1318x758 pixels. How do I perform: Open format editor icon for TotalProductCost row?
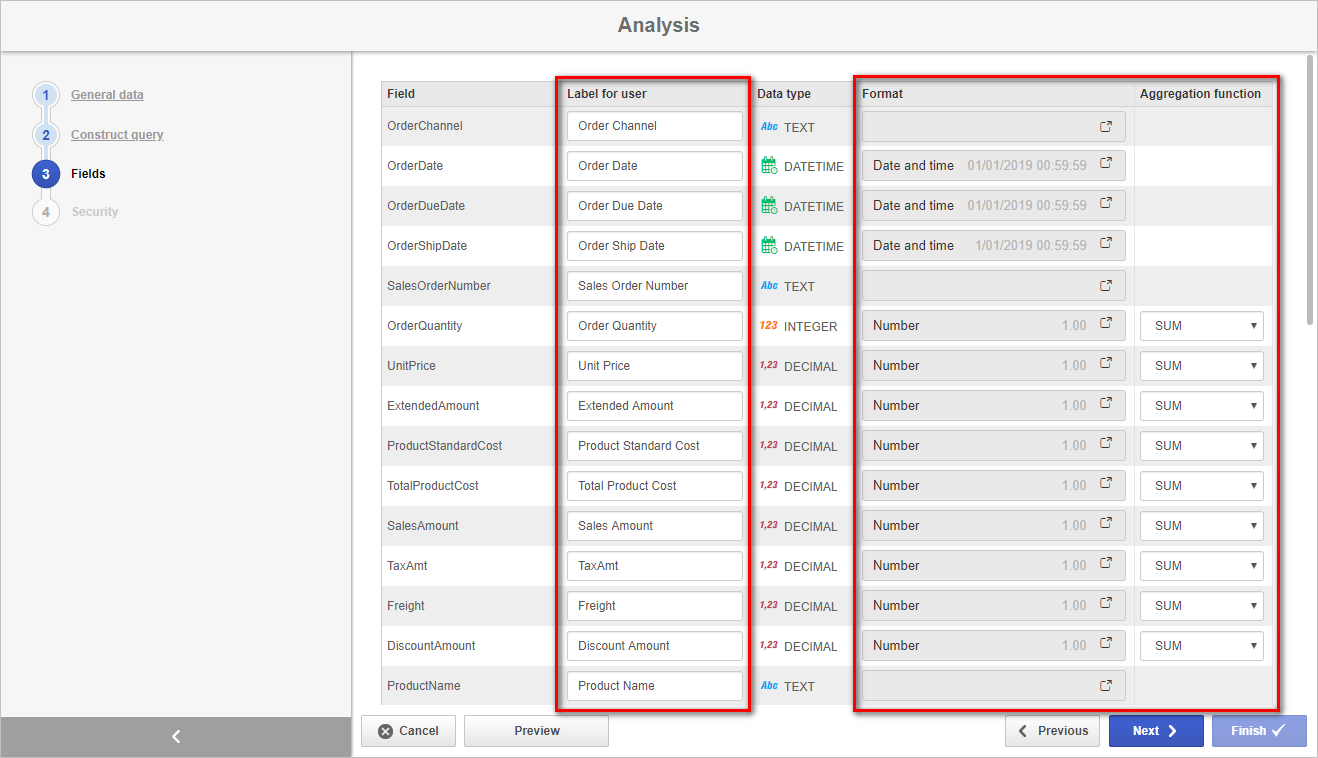point(1106,484)
